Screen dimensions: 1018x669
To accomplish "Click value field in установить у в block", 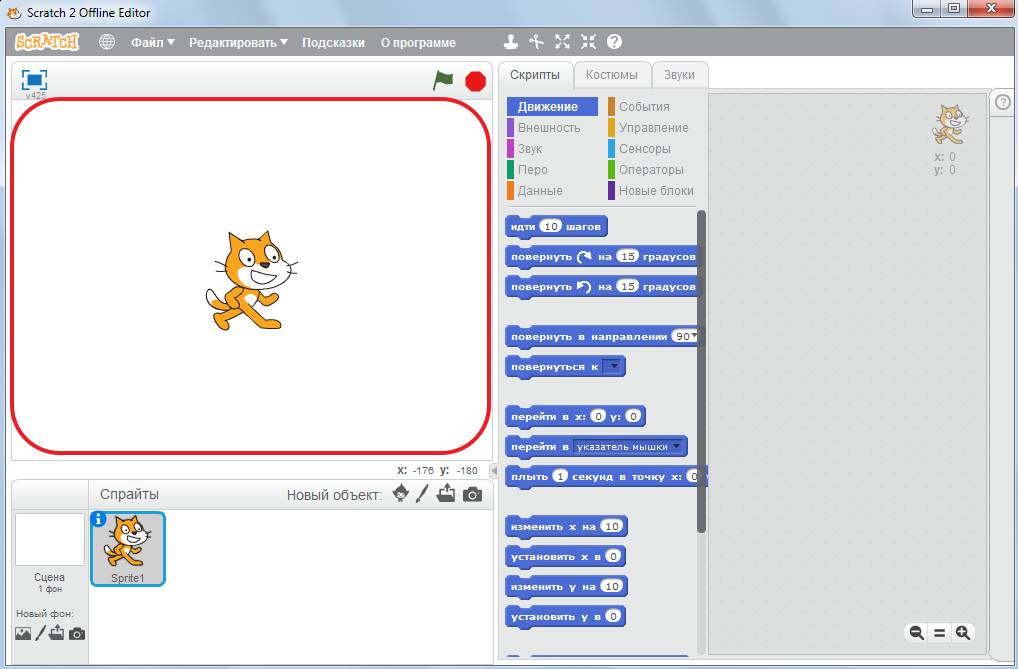I will (x=613, y=616).
